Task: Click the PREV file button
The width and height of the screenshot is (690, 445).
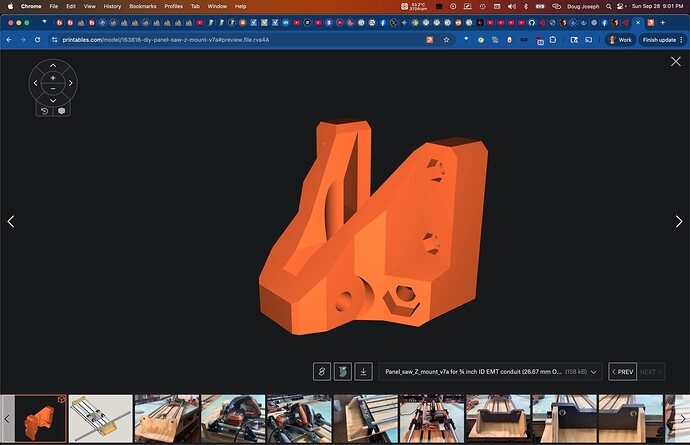Action: pyautogui.click(x=621, y=371)
